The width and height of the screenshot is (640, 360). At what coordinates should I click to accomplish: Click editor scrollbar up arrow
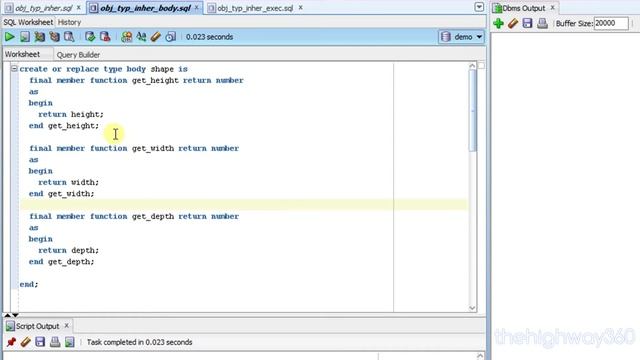point(473,66)
